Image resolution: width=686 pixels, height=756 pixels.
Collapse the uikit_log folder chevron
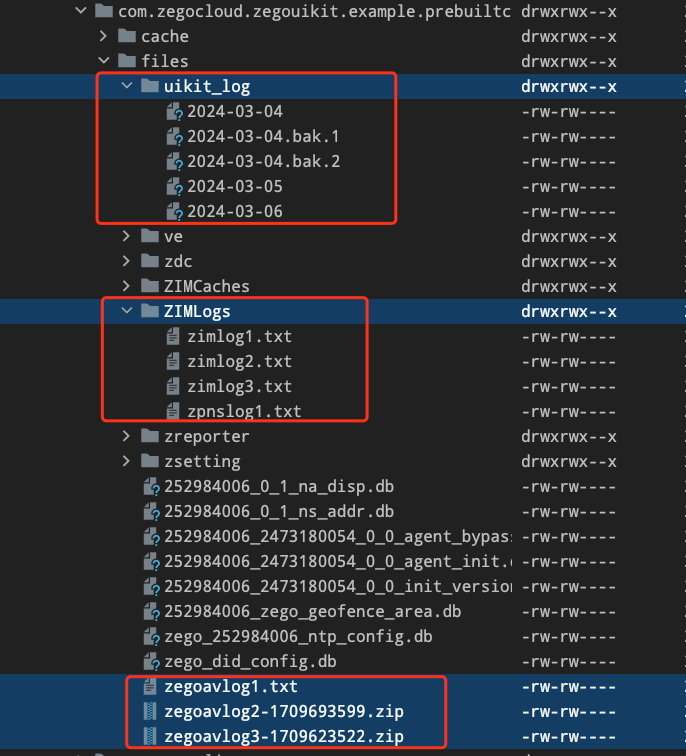coord(127,86)
